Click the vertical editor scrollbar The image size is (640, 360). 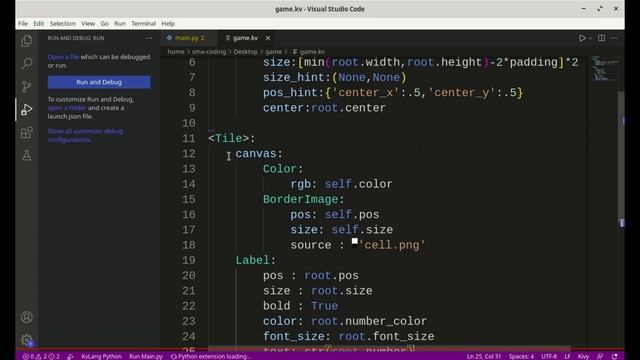coord(621,155)
